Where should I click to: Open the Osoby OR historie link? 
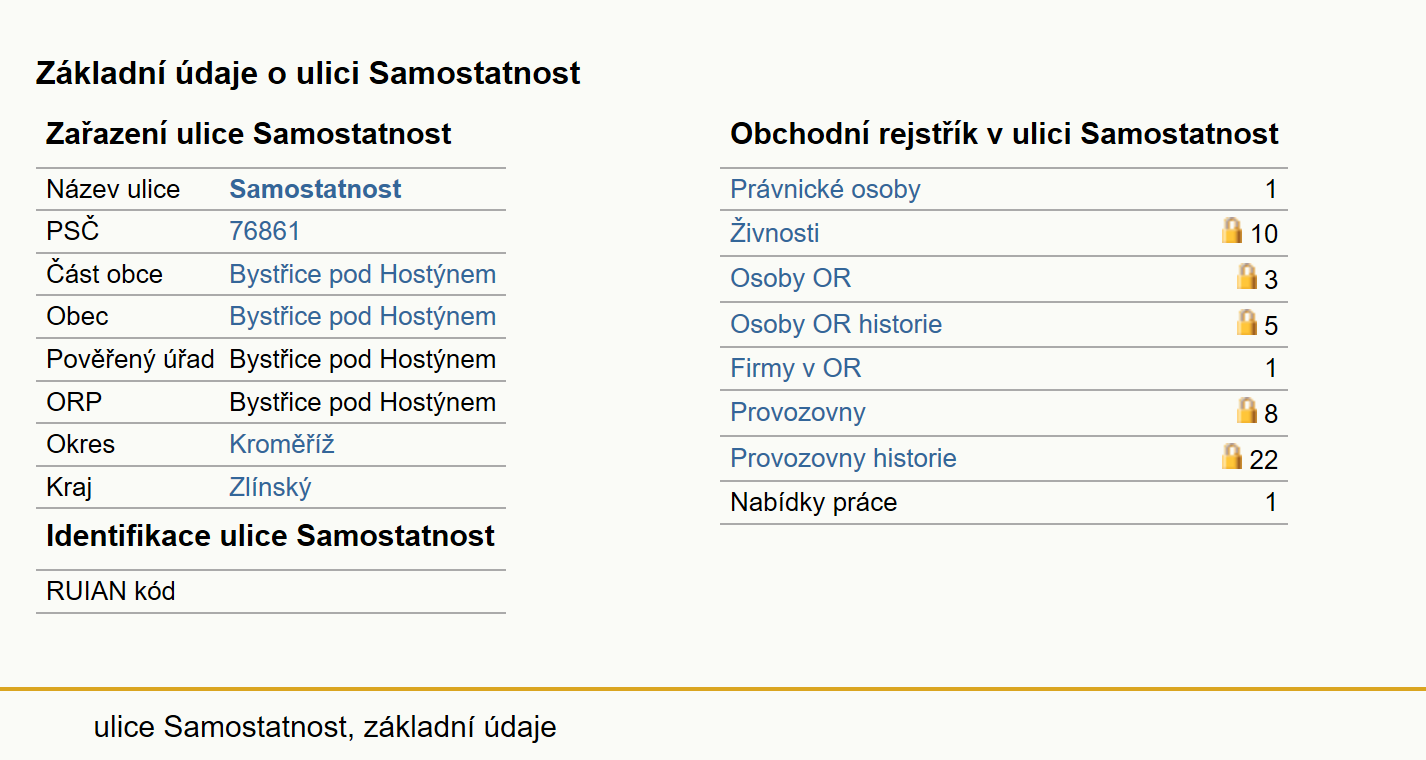tap(836, 324)
